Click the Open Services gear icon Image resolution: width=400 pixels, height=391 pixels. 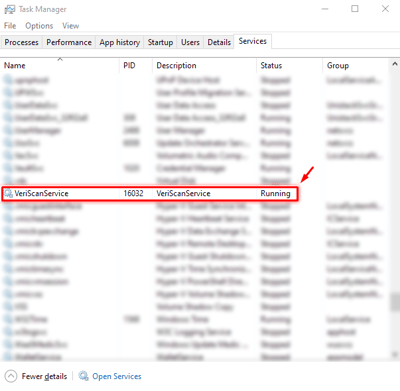(x=83, y=376)
